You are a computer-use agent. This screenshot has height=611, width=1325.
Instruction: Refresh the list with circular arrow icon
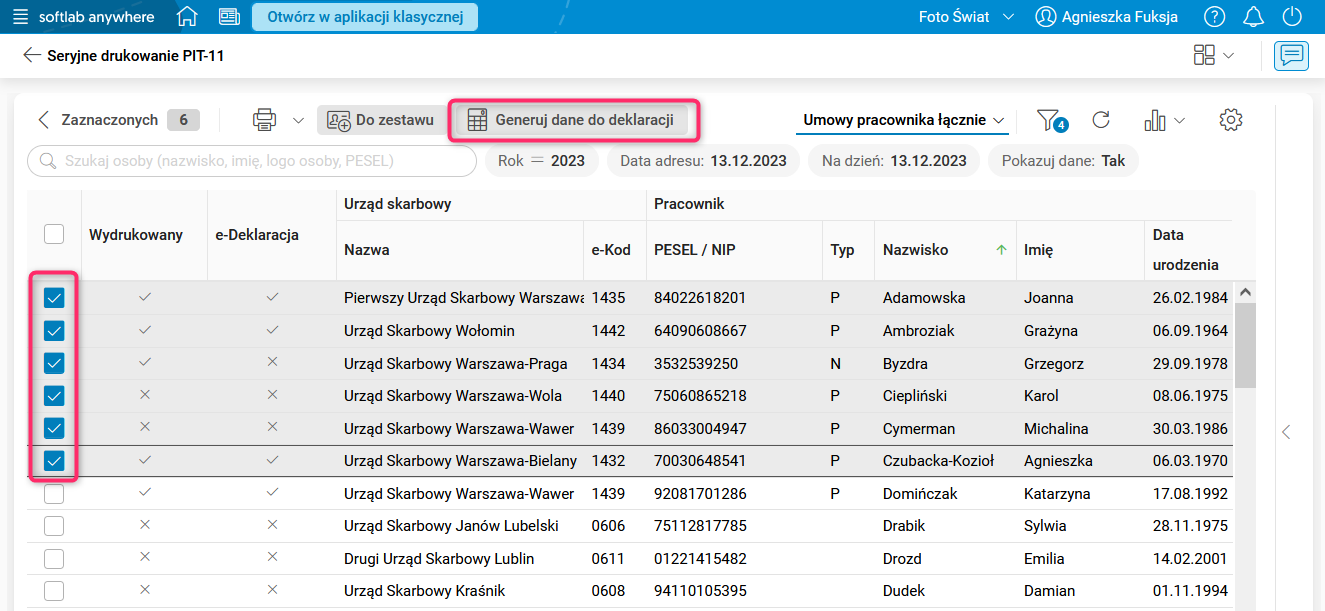[x=1101, y=120]
